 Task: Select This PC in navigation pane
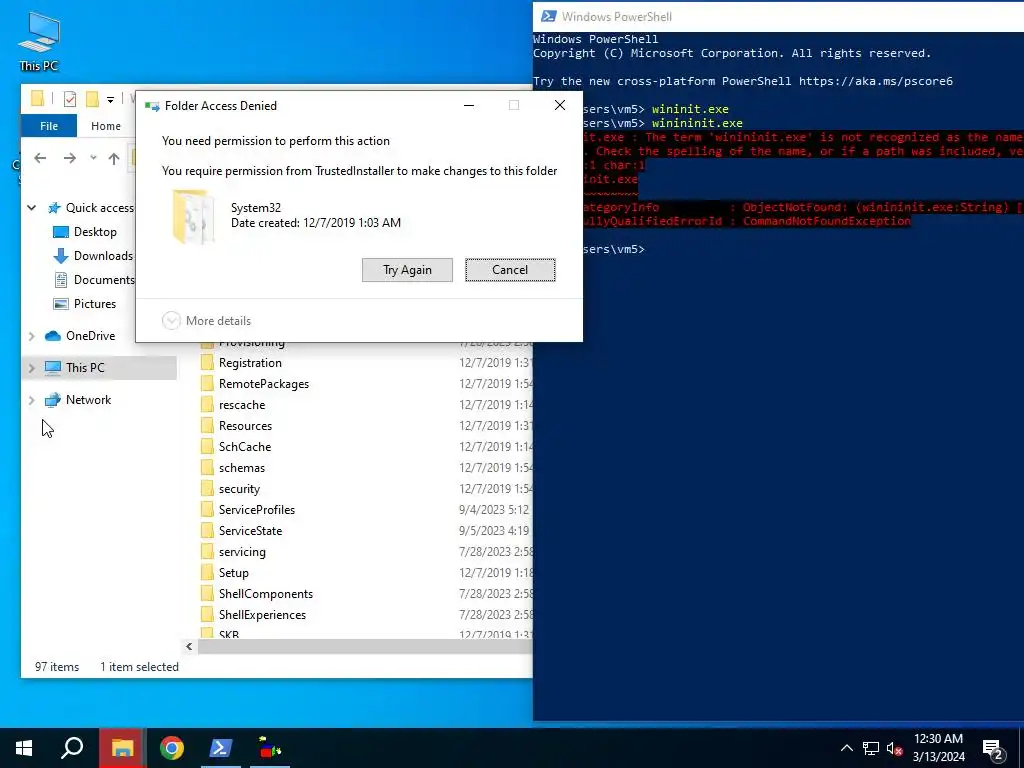(x=85, y=368)
